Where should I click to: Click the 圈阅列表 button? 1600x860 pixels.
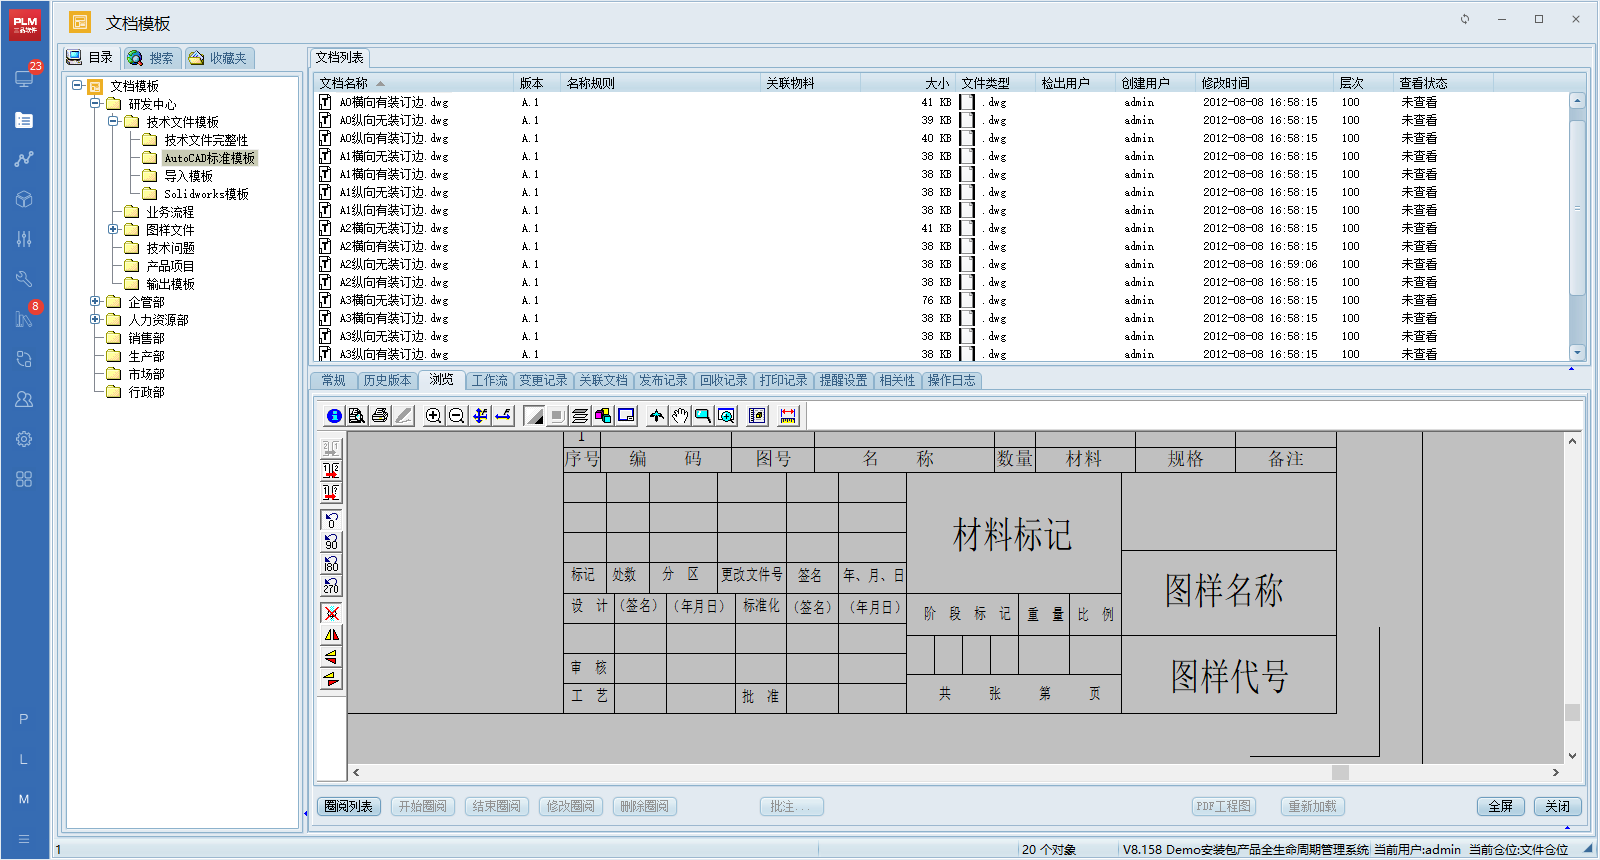(348, 806)
